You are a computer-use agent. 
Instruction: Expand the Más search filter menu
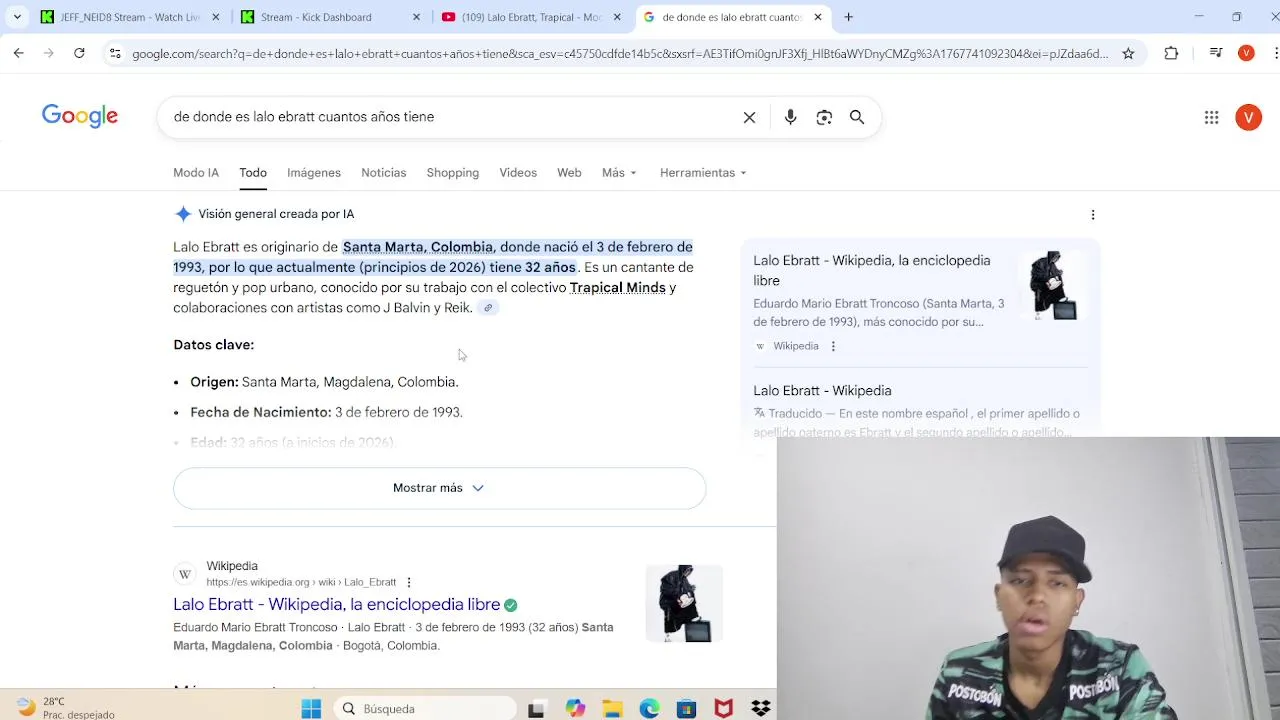click(x=619, y=173)
